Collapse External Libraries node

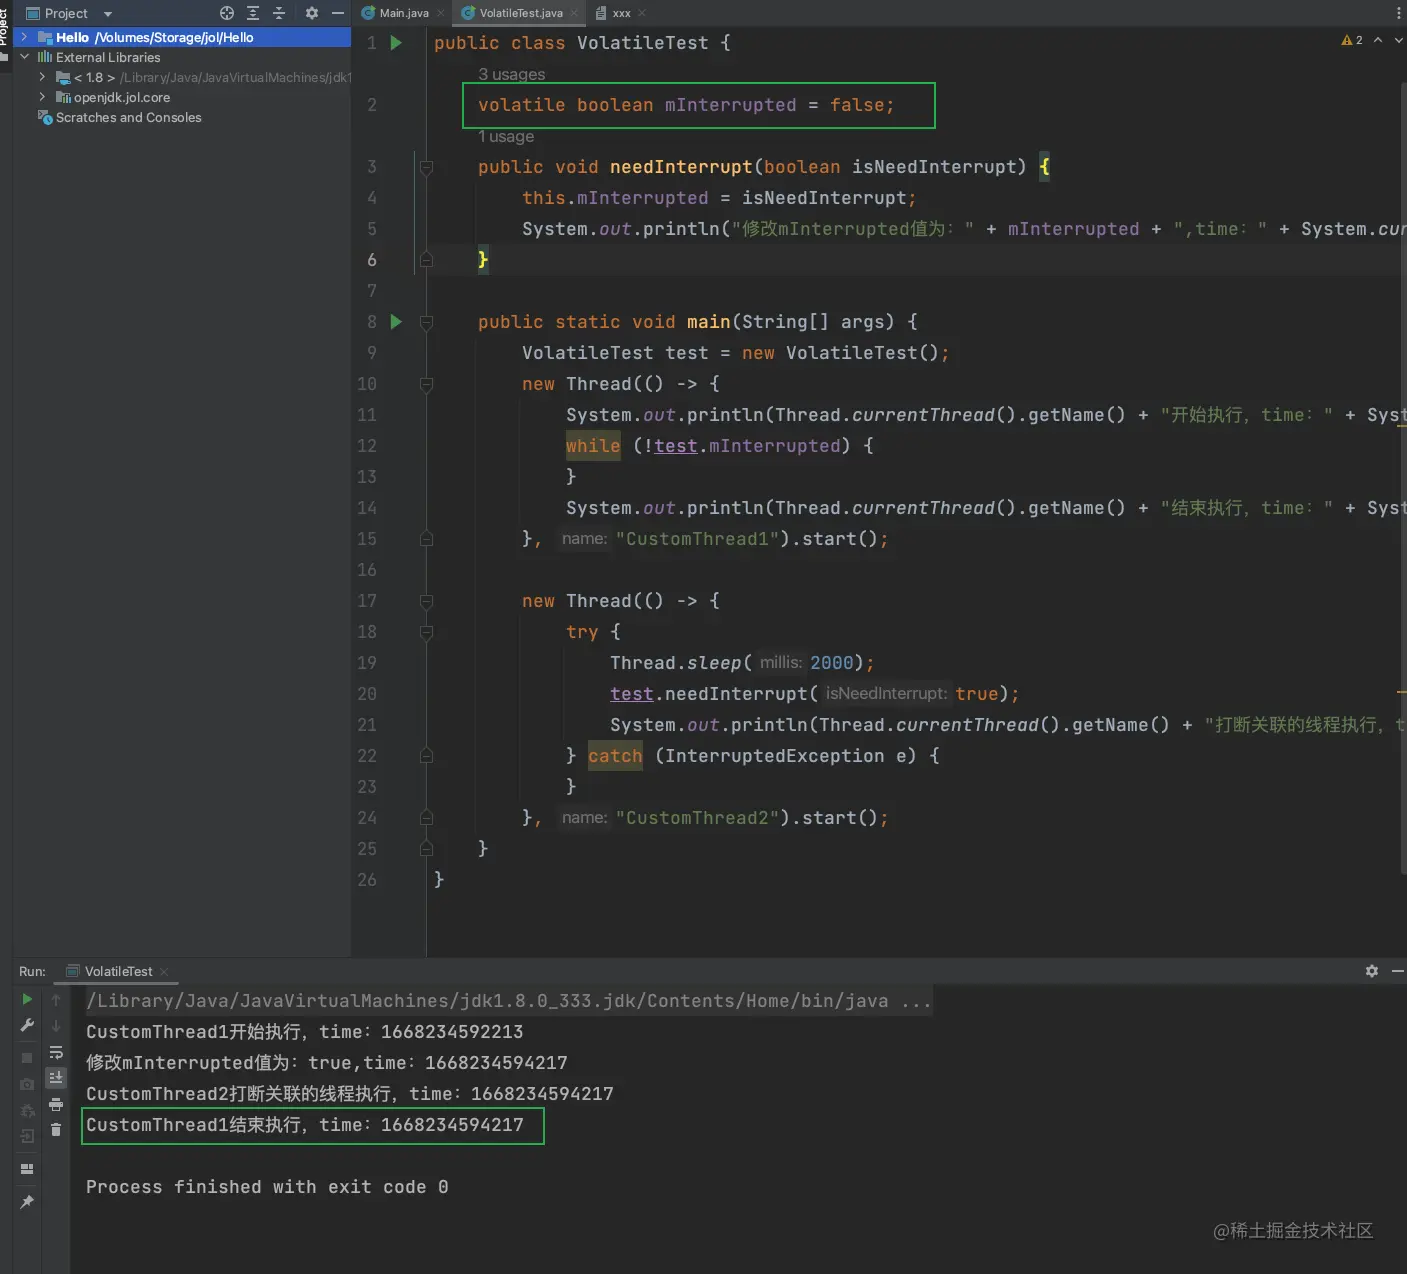[24, 57]
